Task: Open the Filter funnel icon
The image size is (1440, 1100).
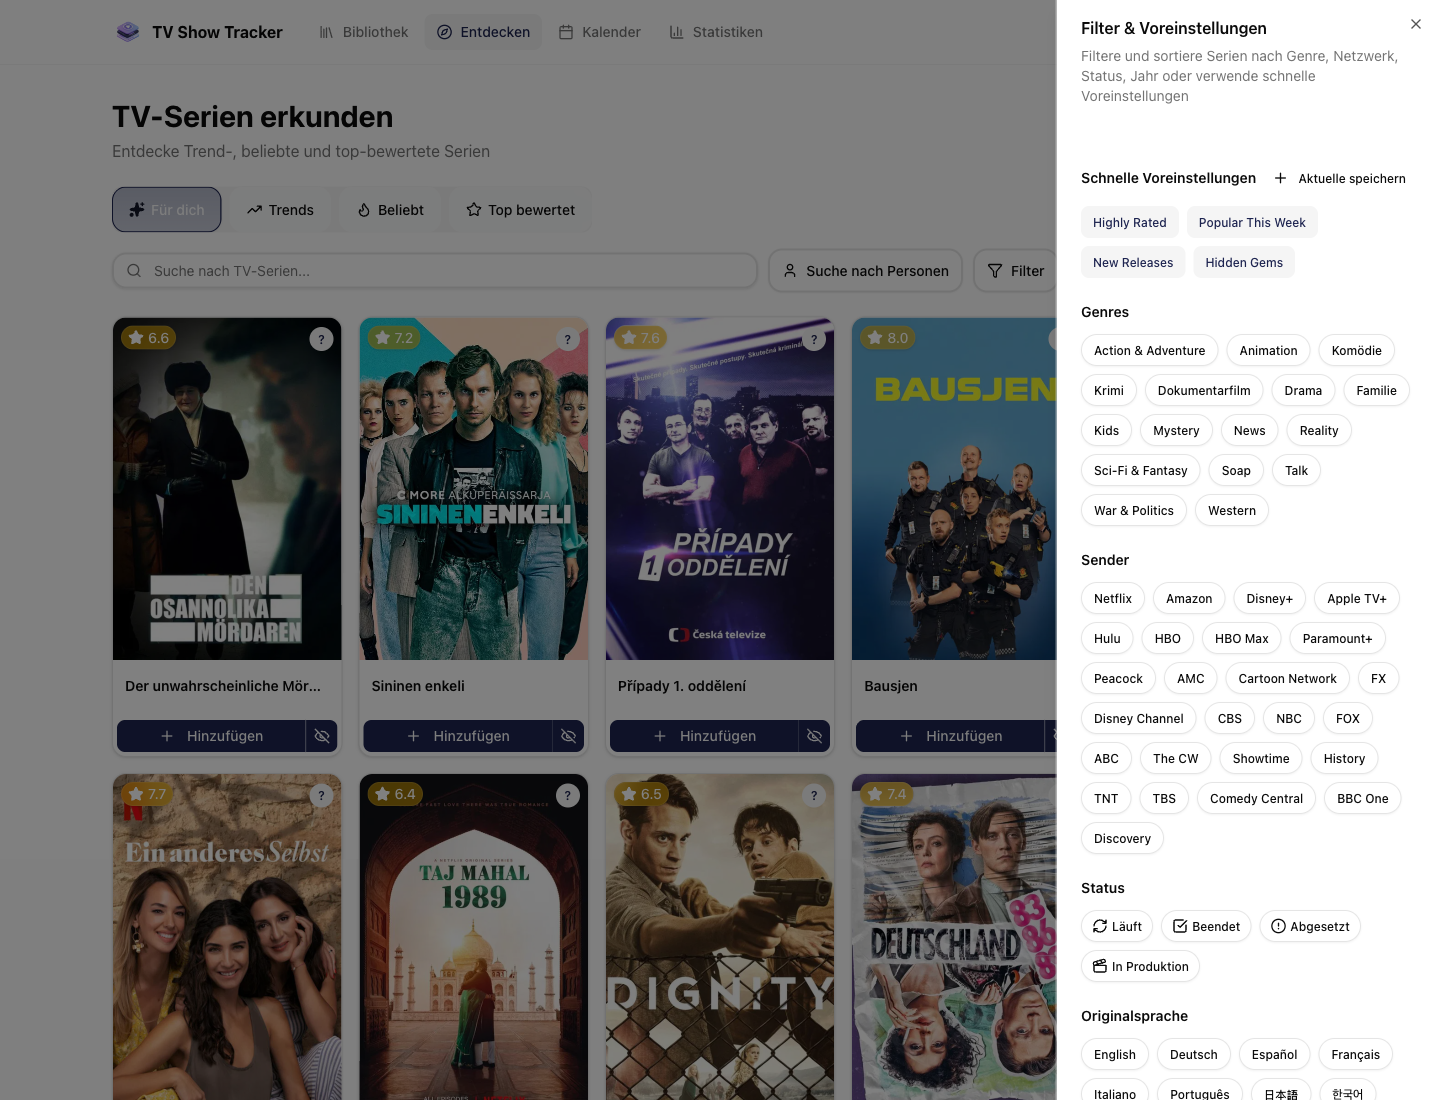Action: [995, 271]
